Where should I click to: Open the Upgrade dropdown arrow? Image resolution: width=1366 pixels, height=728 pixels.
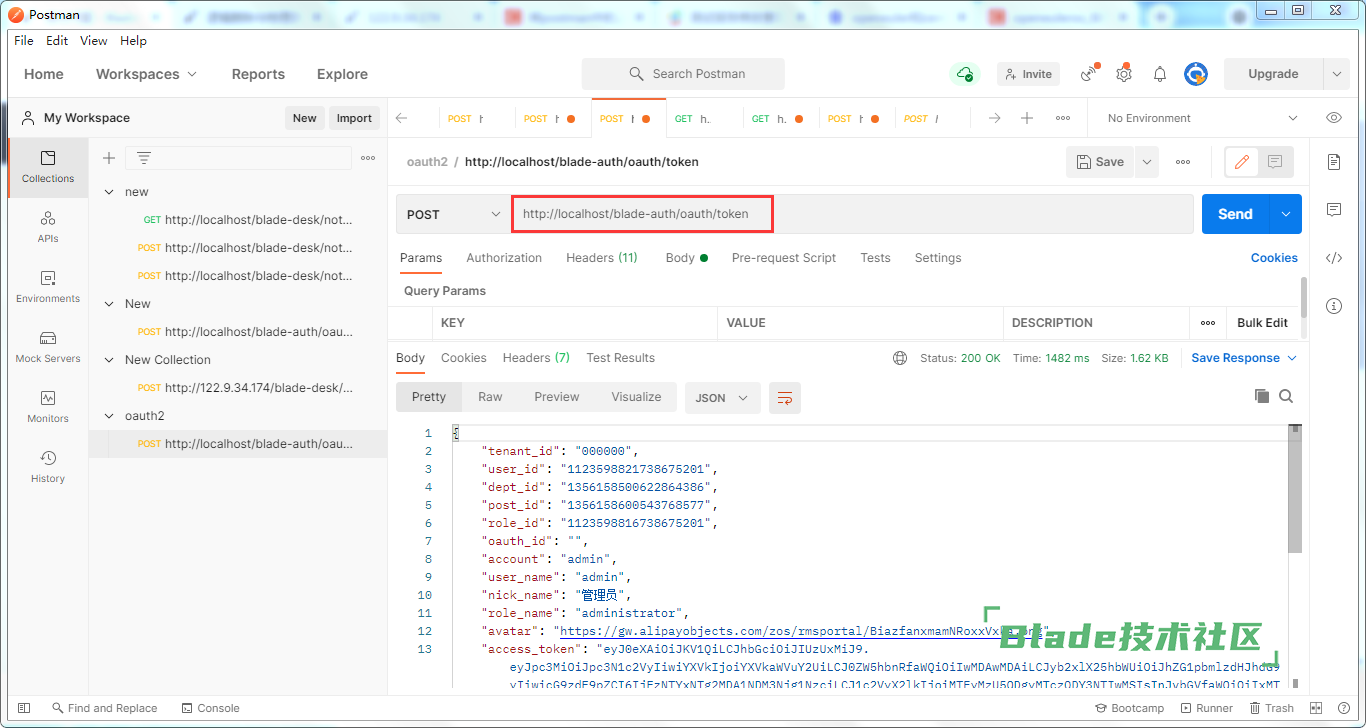point(1335,74)
